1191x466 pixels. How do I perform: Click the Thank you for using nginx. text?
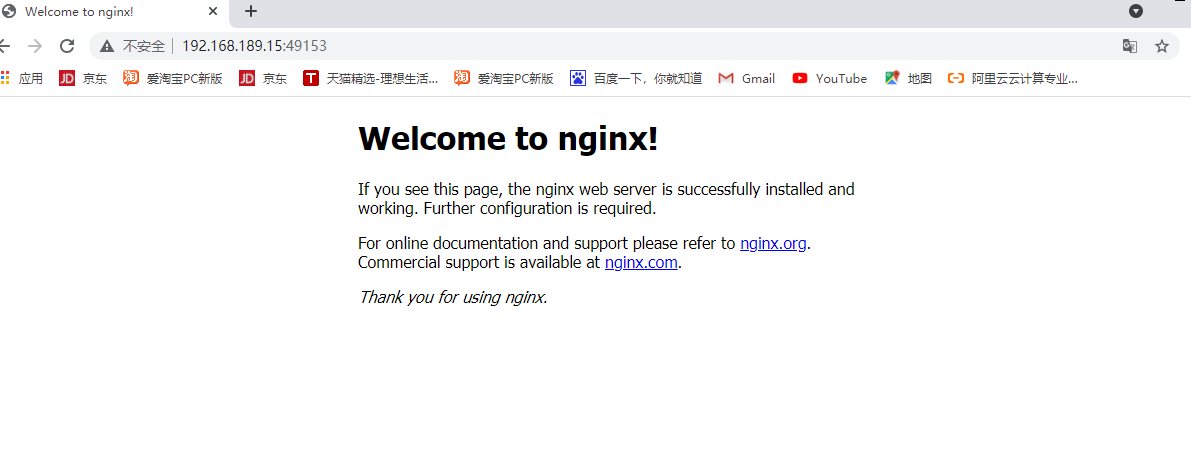point(453,297)
